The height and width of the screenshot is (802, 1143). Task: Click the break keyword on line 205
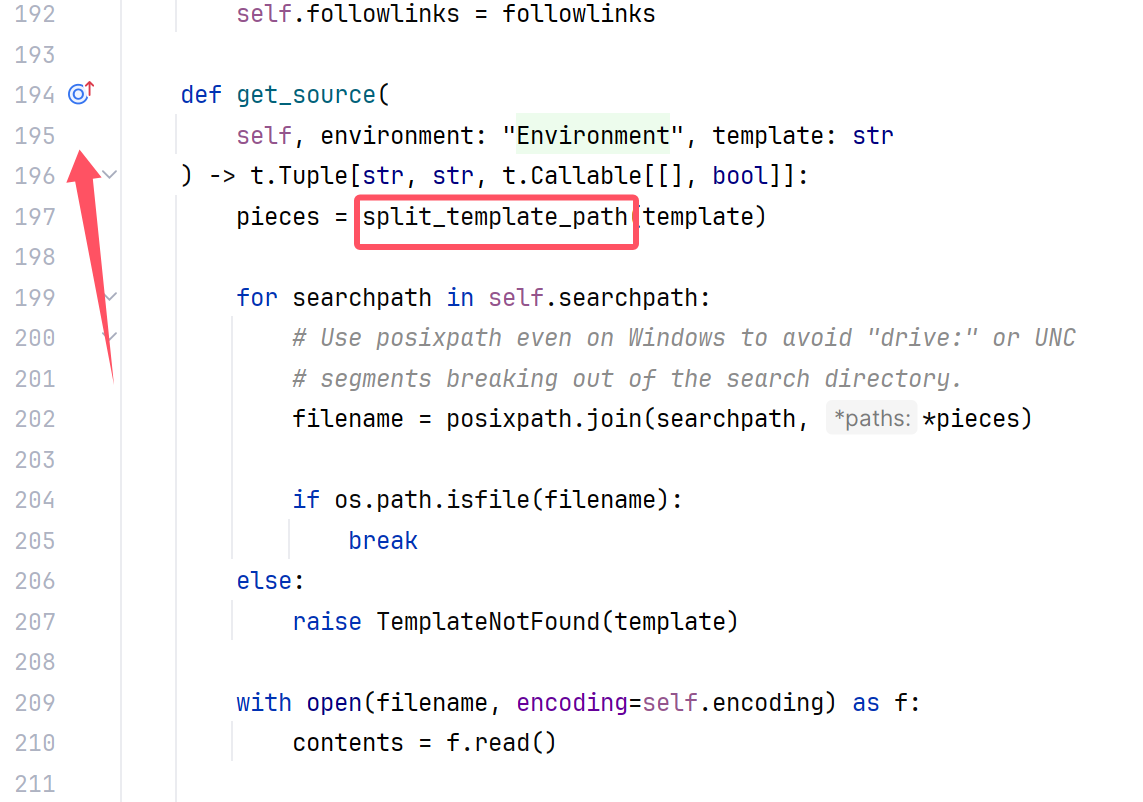(383, 540)
